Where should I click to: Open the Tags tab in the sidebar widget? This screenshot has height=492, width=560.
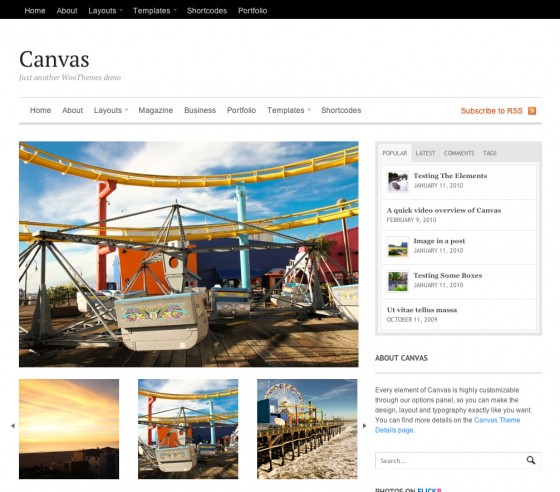tap(490, 153)
